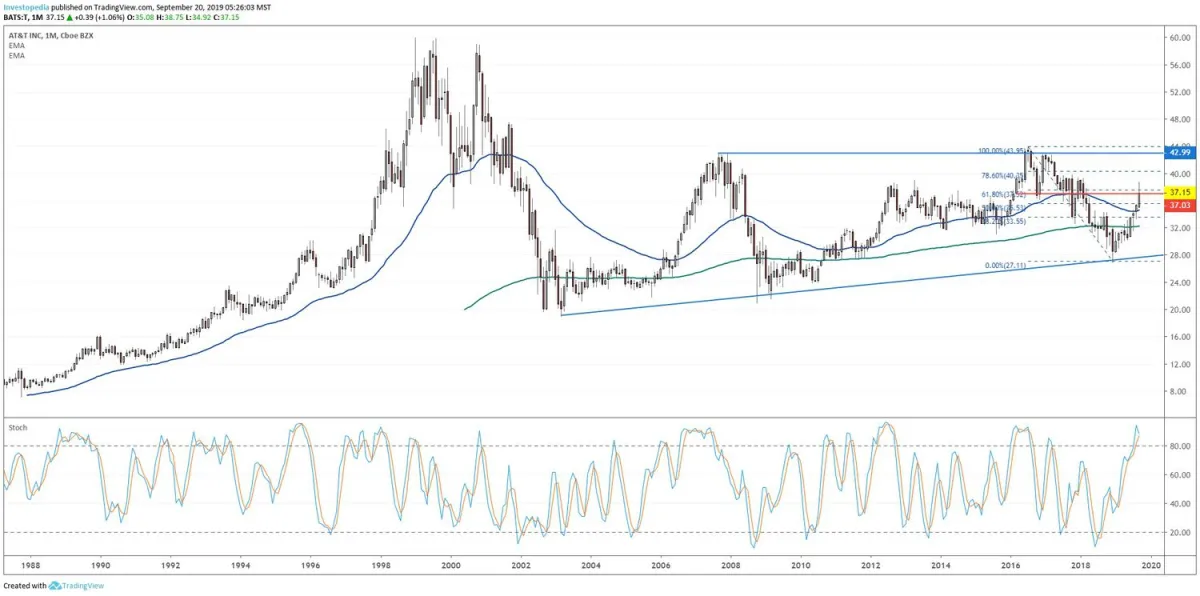Image resolution: width=1200 pixels, height=596 pixels.
Task: Click 24.00 on the price axis
Action: click(x=1178, y=283)
